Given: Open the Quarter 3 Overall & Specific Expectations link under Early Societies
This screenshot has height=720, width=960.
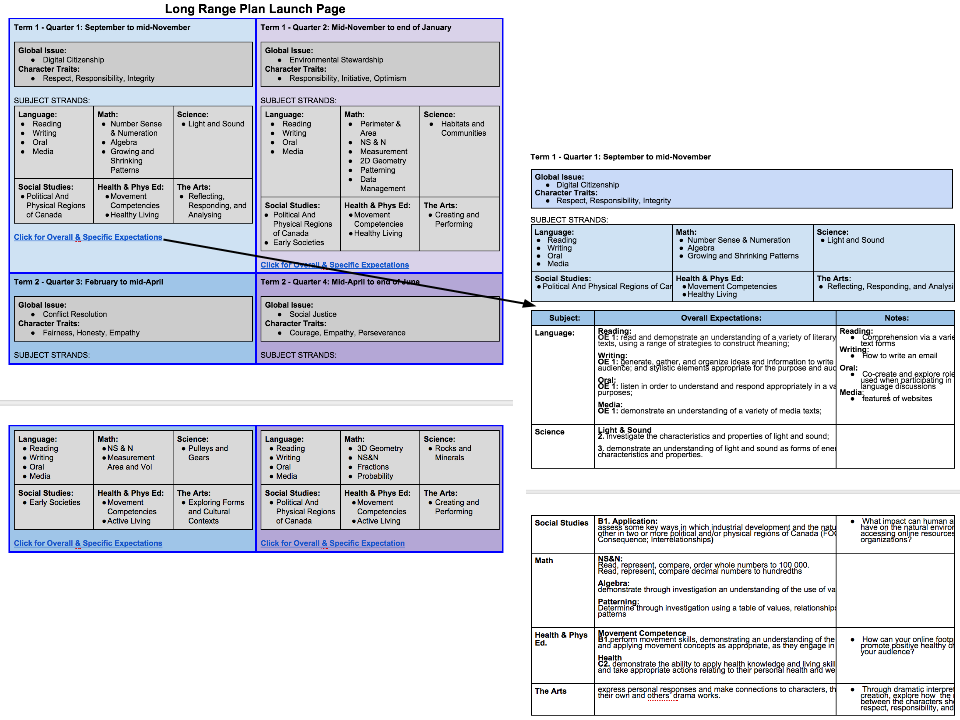Looking at the screenshot, I should coord(88,544).
